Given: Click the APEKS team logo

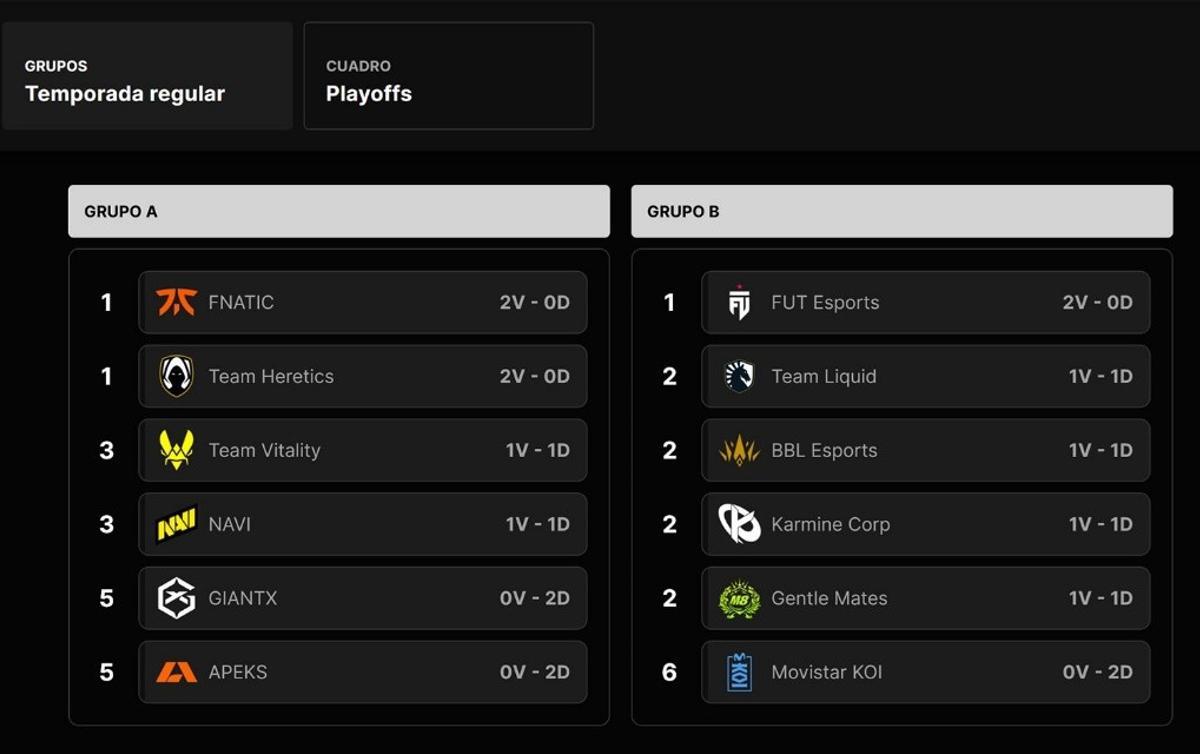Looking at the screenshot, I should (x=176, y=672).
